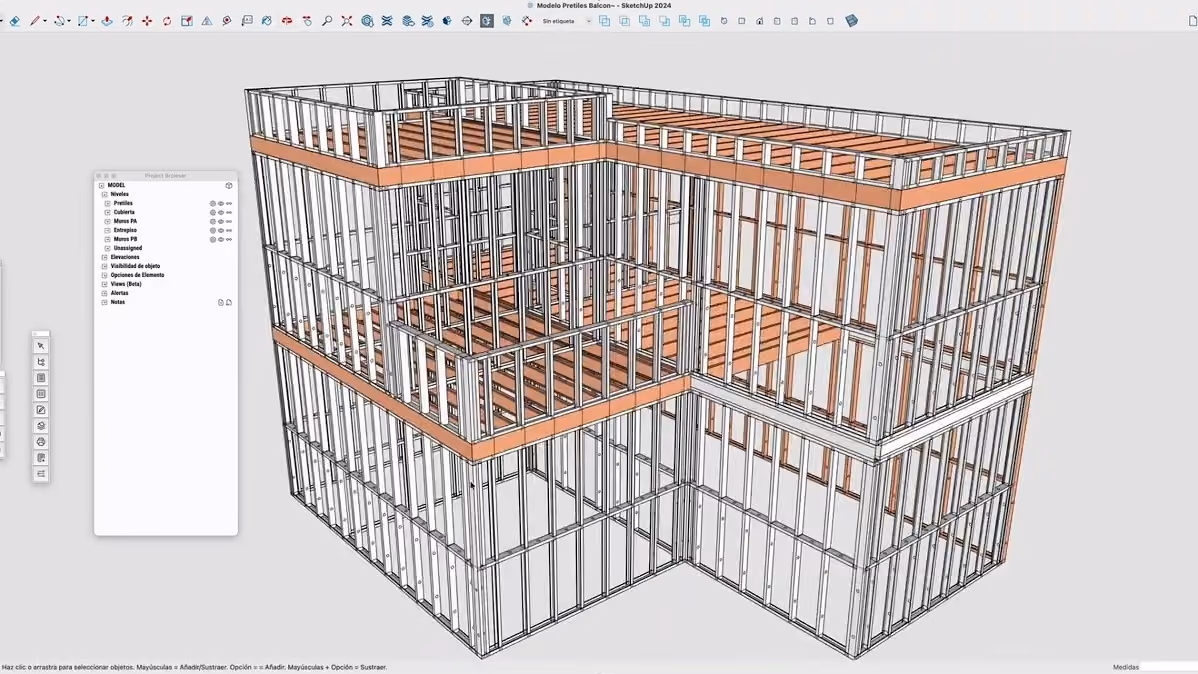1198x674 pixels.
Task: Click the first Outer Shell solid tool
Action: click(604, 21)
